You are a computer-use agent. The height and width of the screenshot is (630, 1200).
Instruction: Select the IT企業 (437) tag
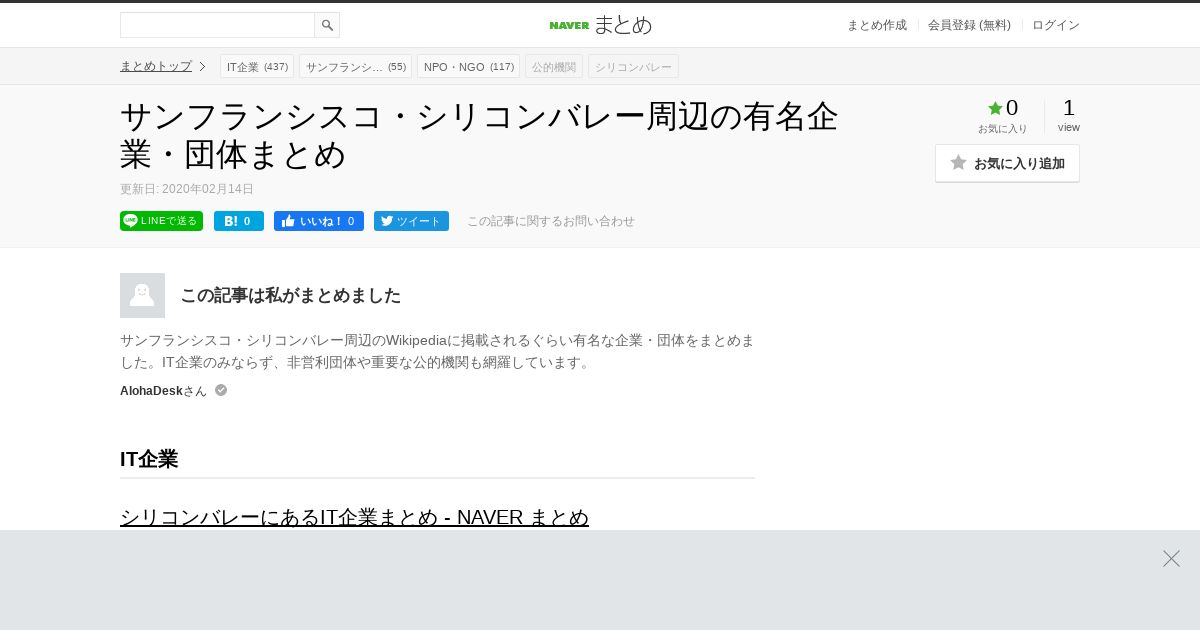point(257,67)
